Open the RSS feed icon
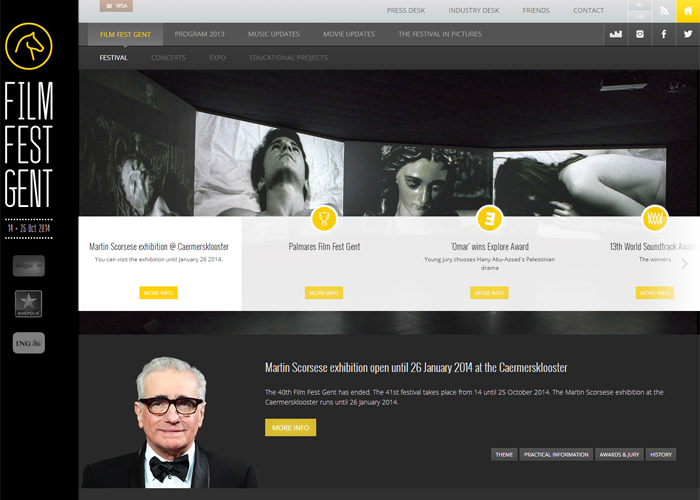This screenshot has height=500, width=700. pyautogui.click(x=664, y=11)
